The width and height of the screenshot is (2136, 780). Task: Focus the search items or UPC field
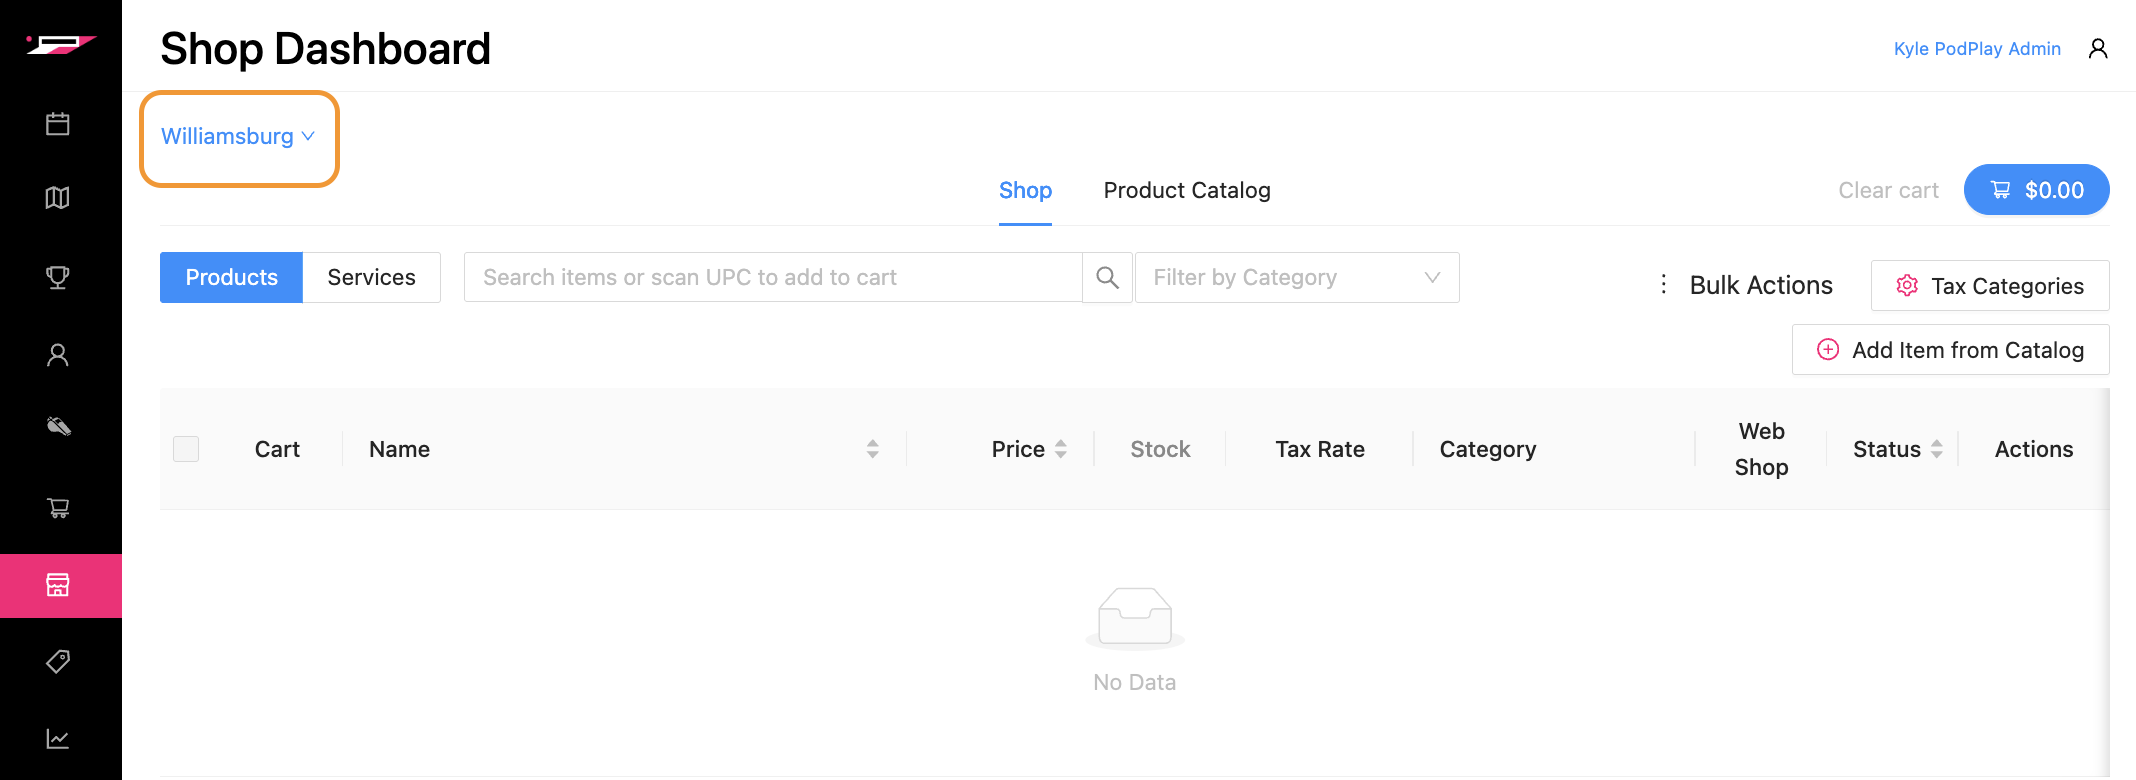pos(772,277)
